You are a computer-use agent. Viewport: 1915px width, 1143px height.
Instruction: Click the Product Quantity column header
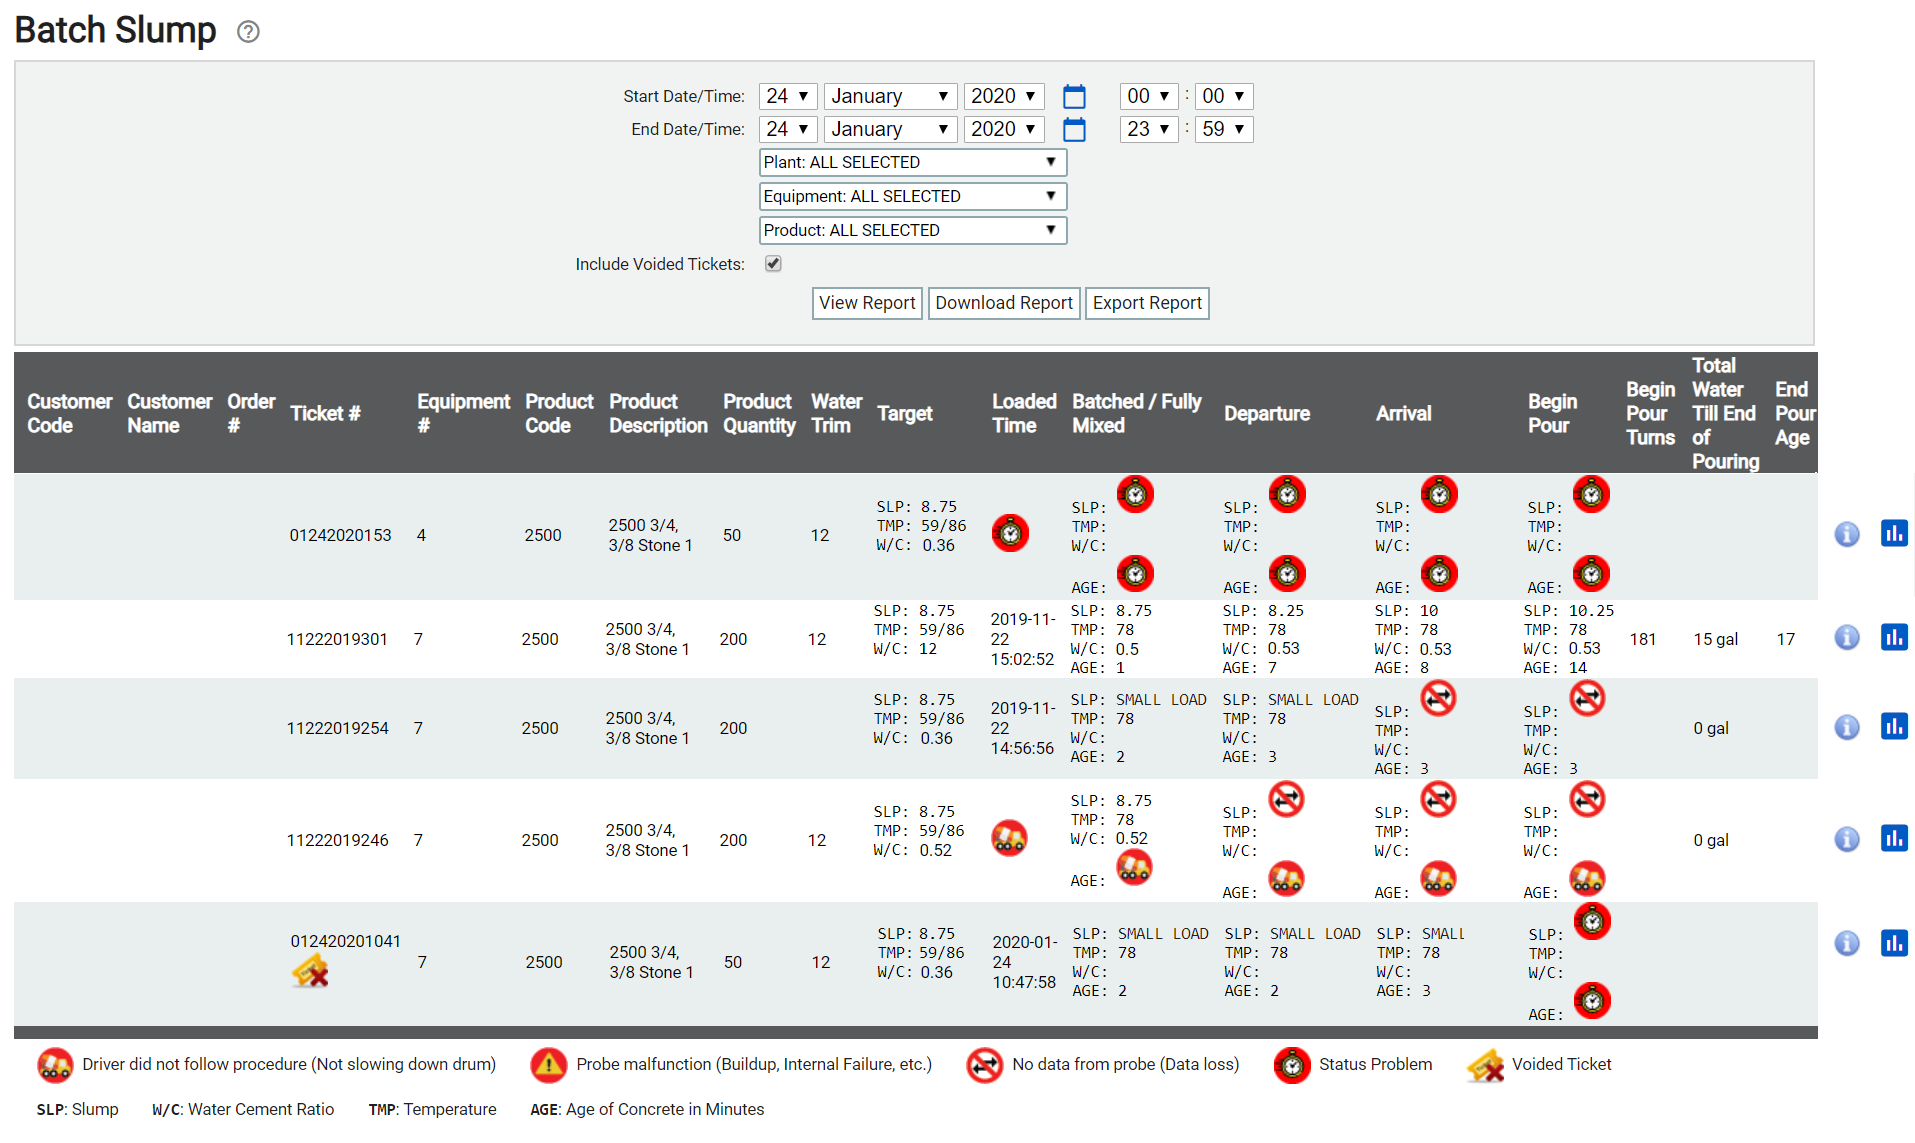point(759,413)
